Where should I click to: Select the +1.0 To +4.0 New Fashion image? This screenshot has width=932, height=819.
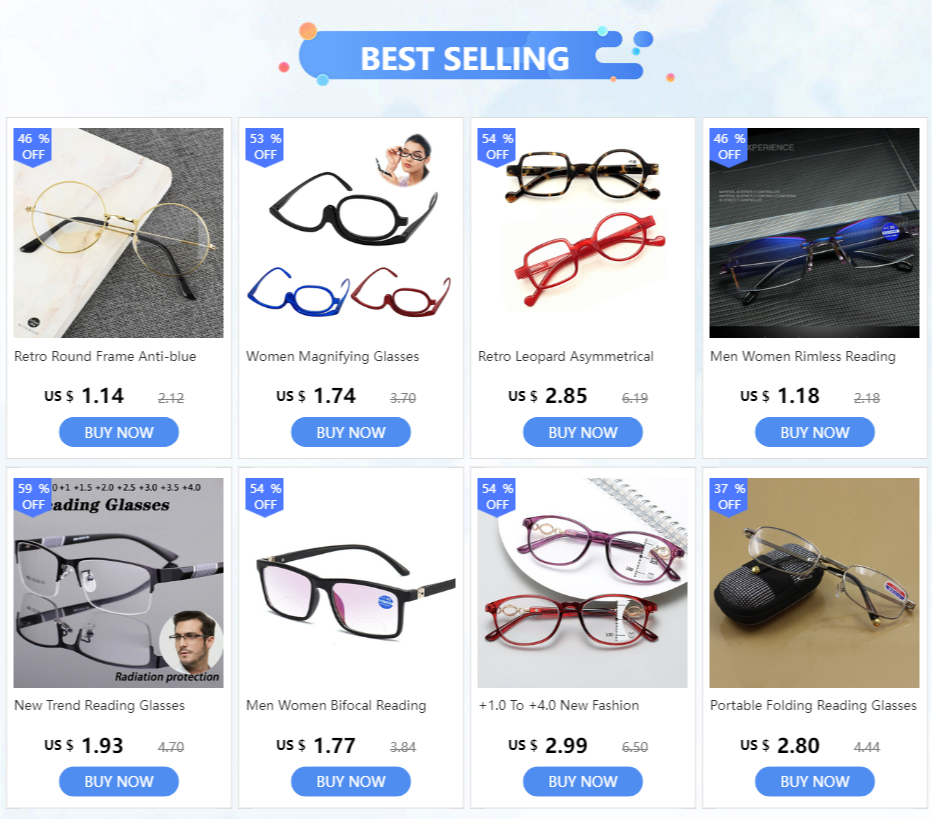tap(582, 582)
